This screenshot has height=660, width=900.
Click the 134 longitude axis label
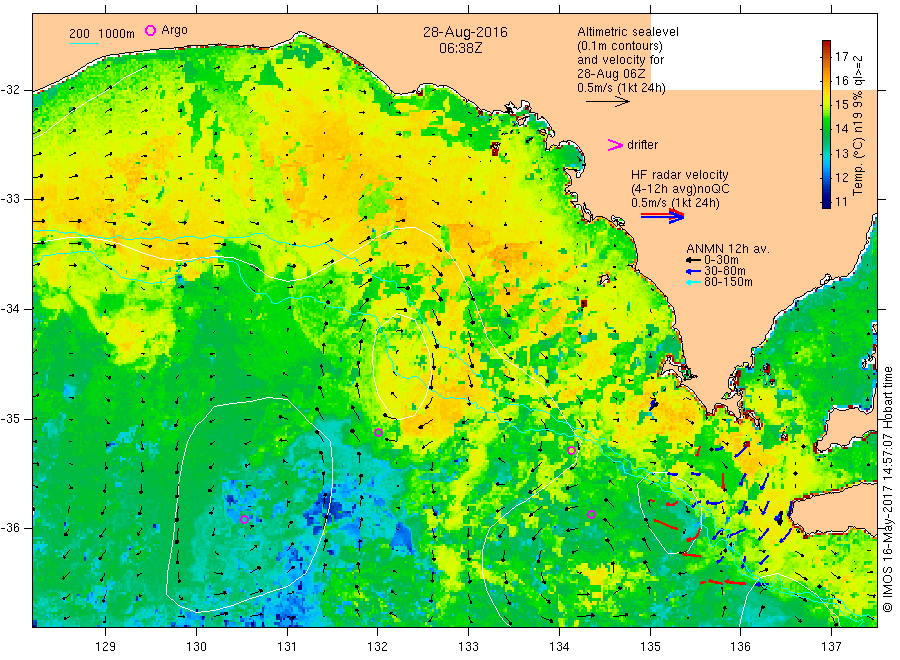pos(559,647)
